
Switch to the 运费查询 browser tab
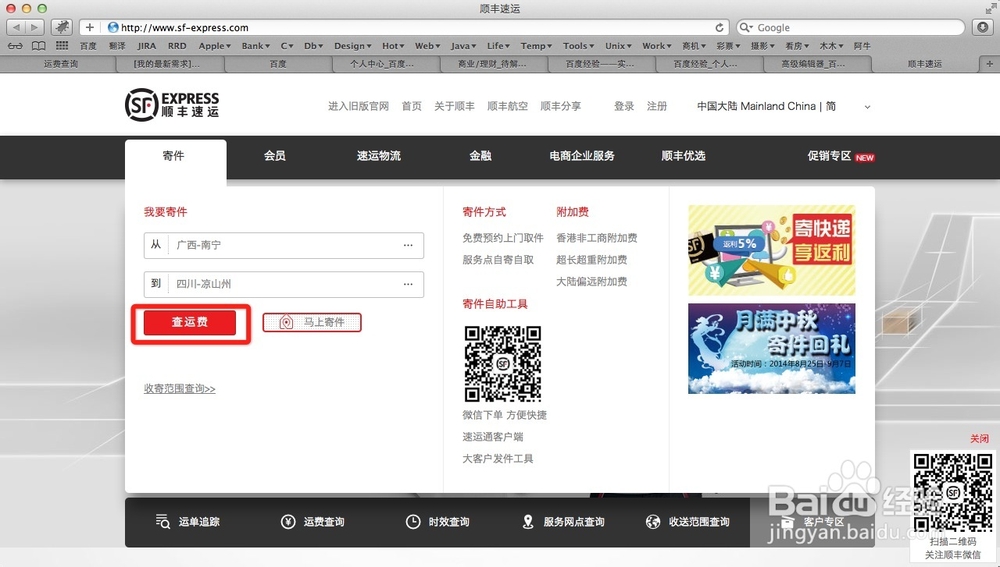pyautogui.click(x=61, y=64)
